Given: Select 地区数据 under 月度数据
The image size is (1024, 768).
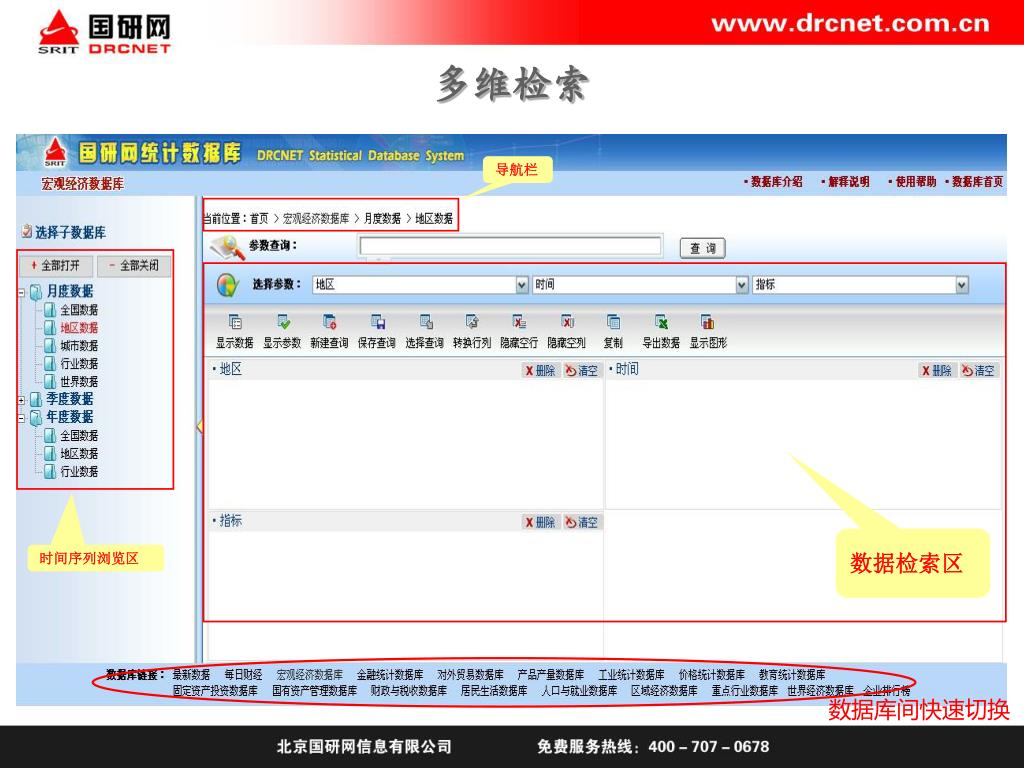Looking at the screenshot, I should [79, 328].
